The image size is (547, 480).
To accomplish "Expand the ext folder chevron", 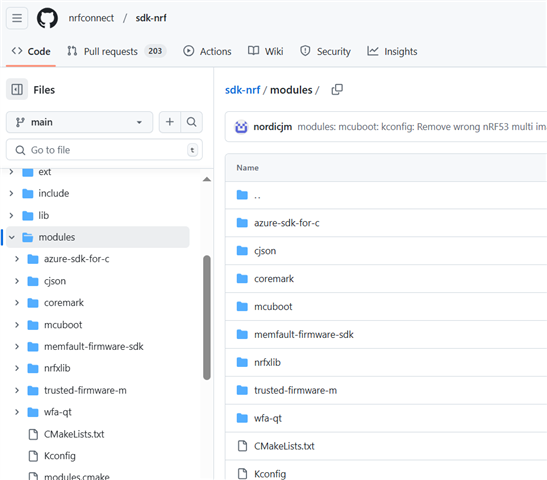I will [x=12, y=172].
